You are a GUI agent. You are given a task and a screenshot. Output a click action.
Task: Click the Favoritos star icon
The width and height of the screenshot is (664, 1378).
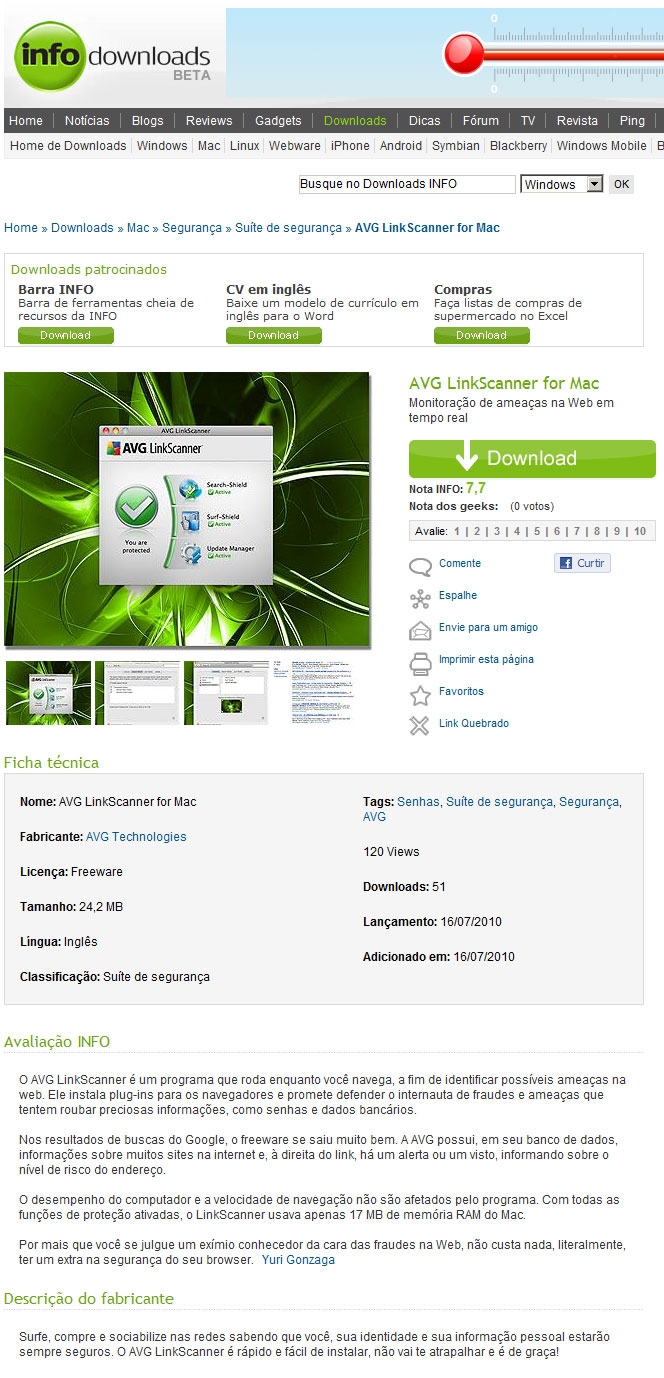420,695
